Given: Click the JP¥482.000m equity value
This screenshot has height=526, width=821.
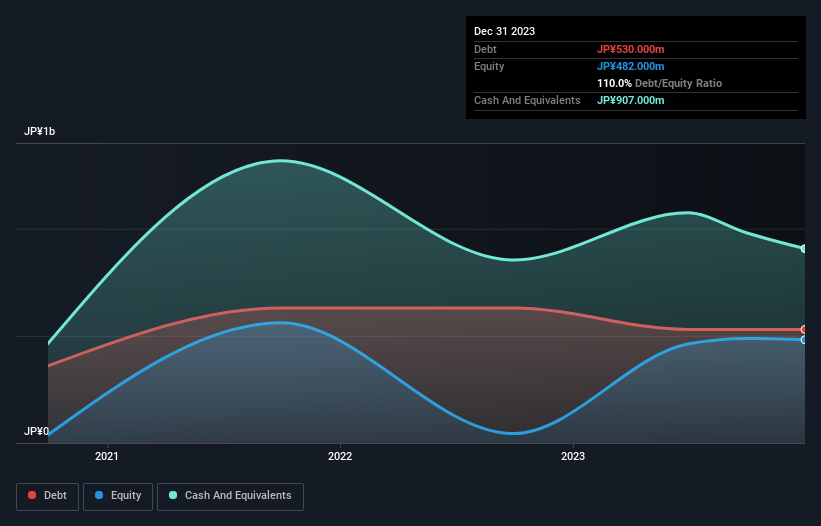Looking at the screenshot, I should point(630,66).
